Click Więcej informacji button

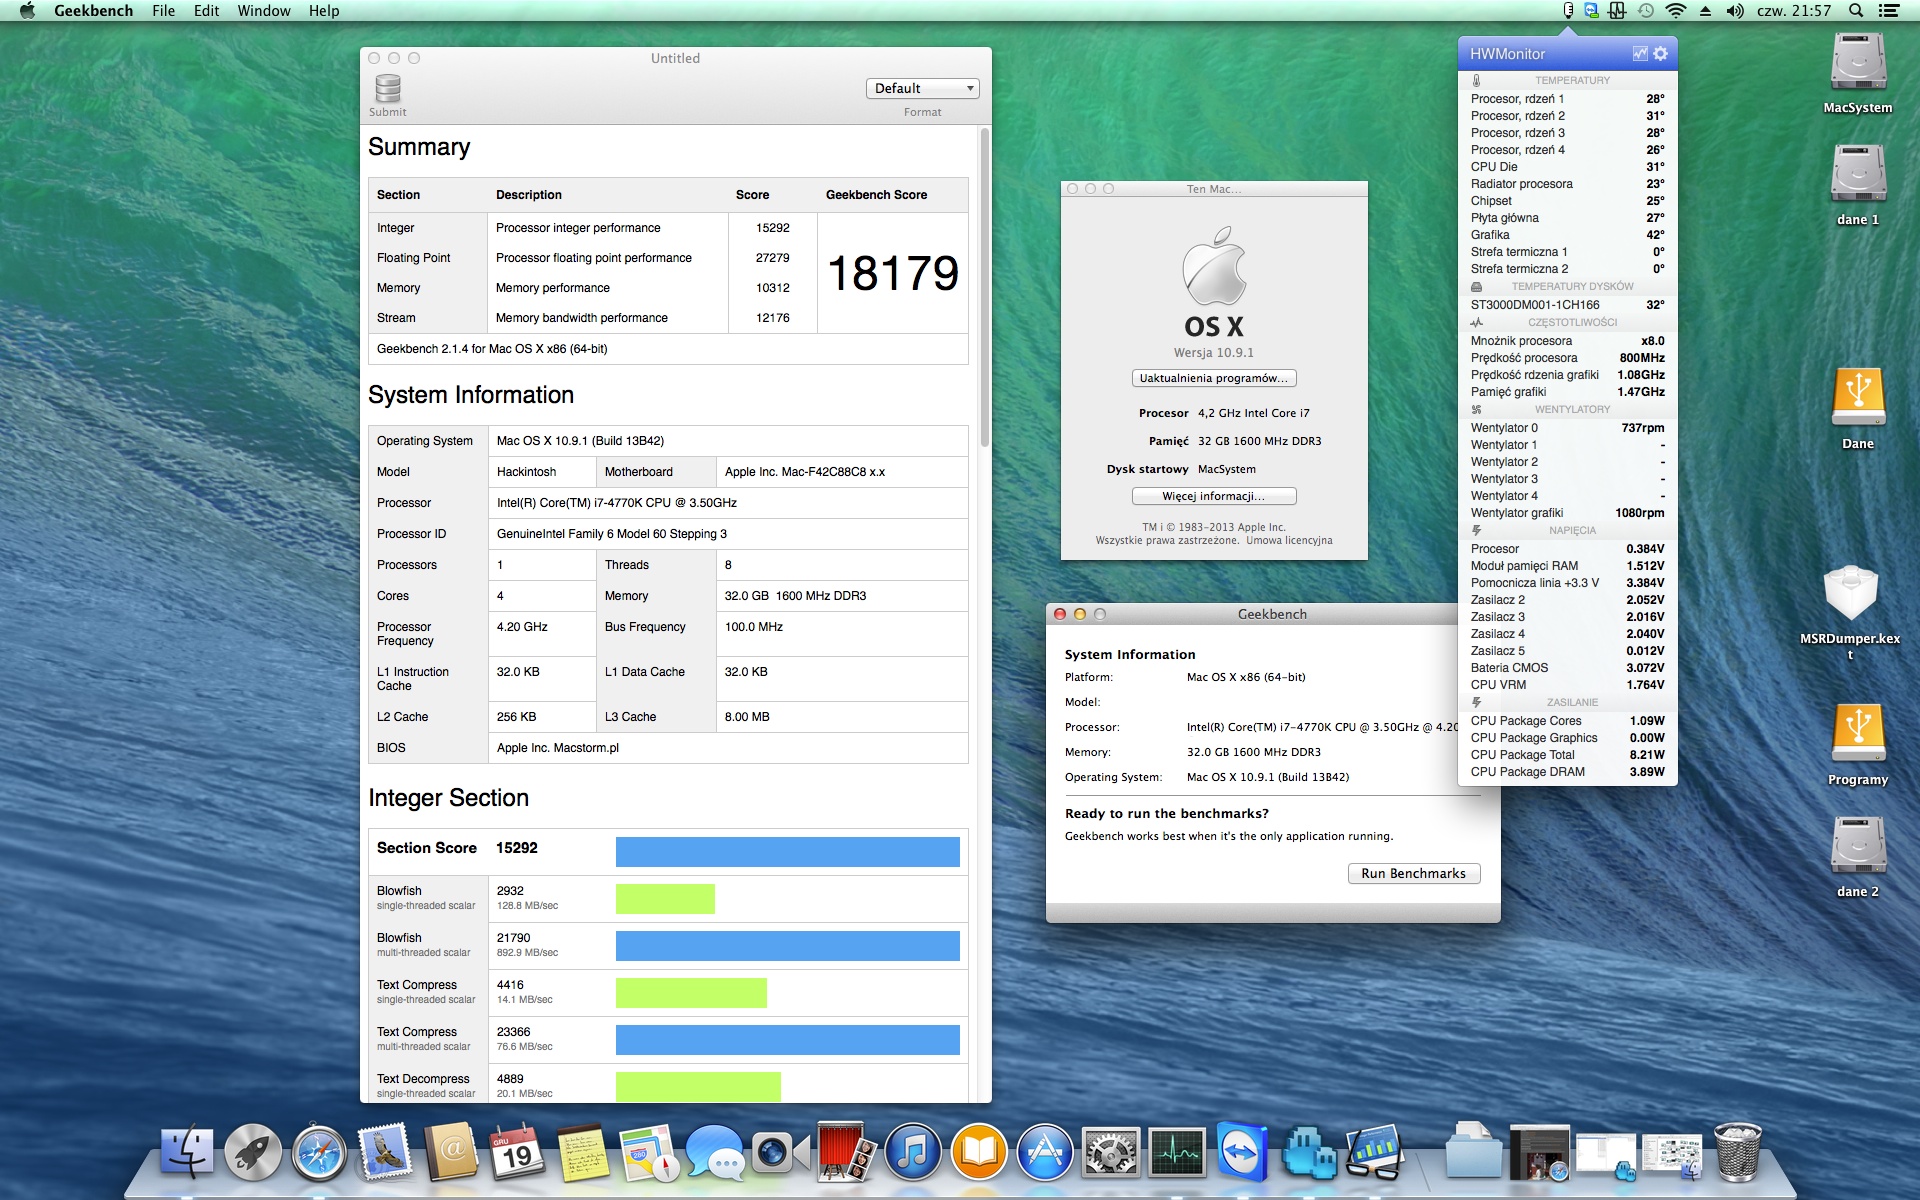click(1214, 496)
